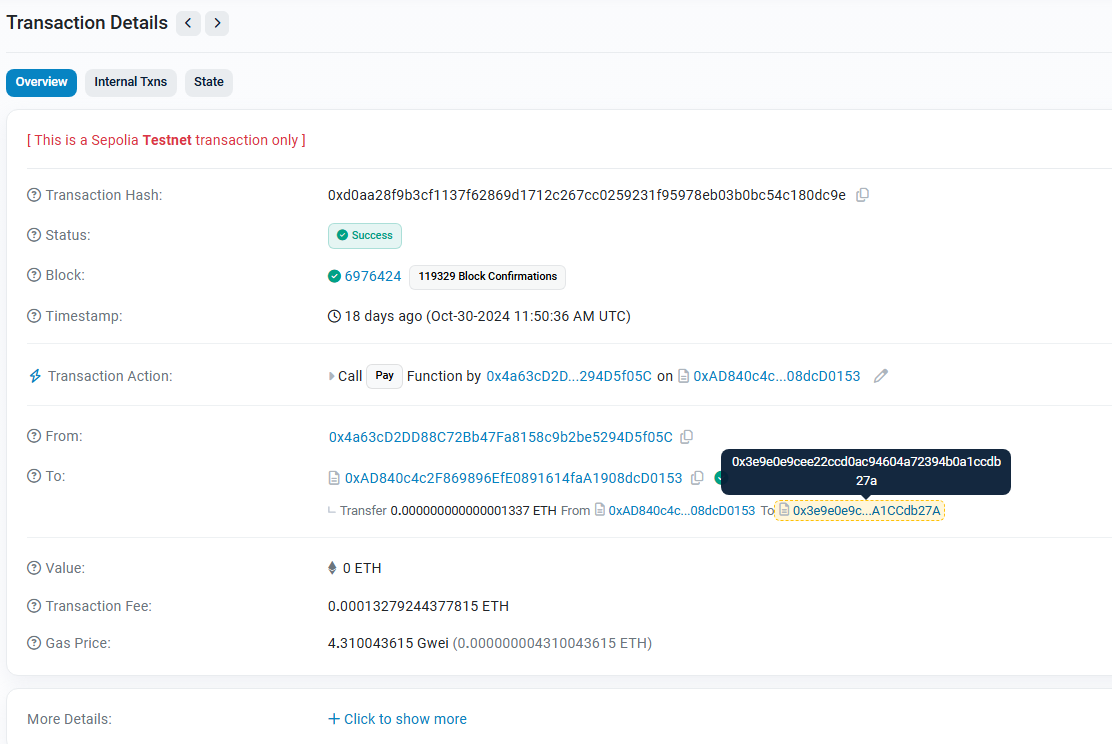The image size is (1112, 744).
Task: Switch to the Internal Txns tab
Action: [x=130, y=82]
